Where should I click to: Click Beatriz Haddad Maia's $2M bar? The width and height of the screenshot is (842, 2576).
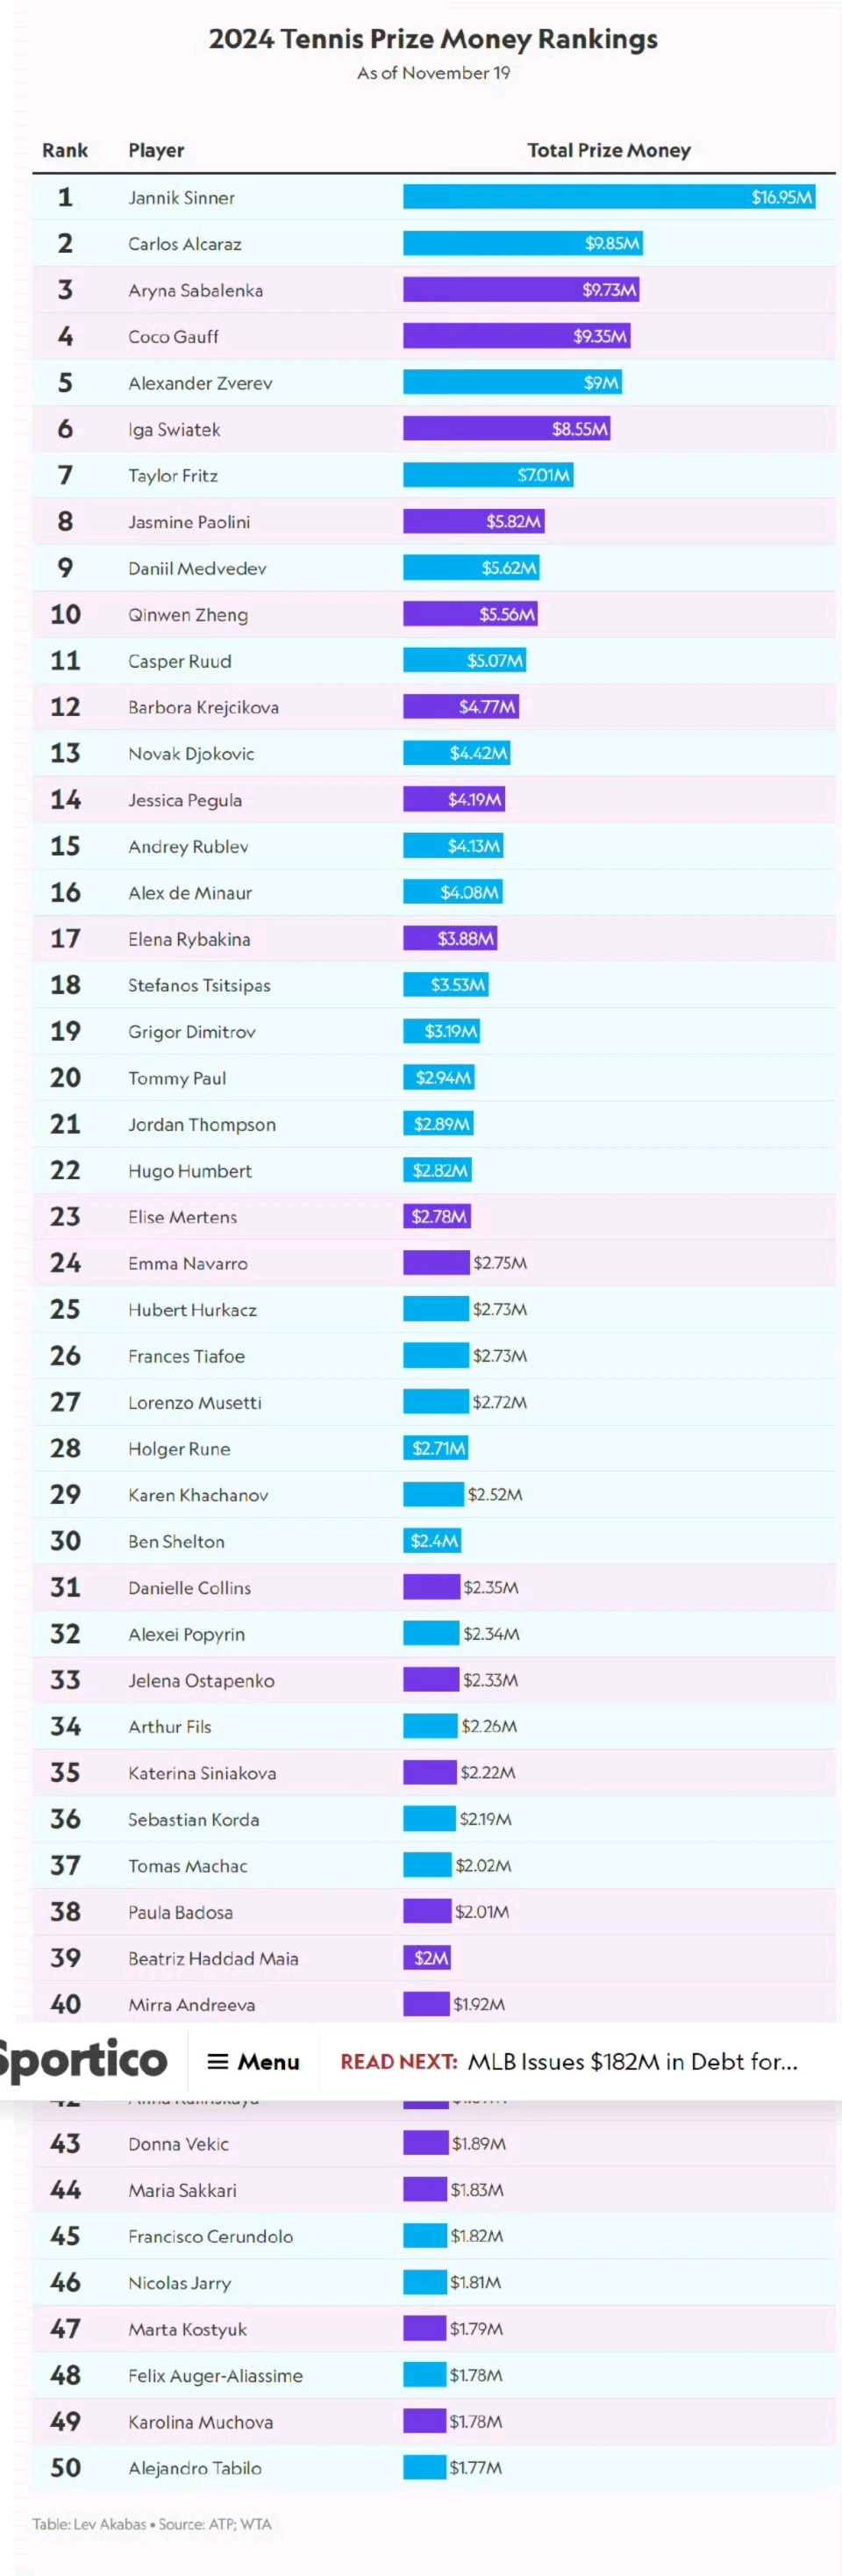point(427,1958)
